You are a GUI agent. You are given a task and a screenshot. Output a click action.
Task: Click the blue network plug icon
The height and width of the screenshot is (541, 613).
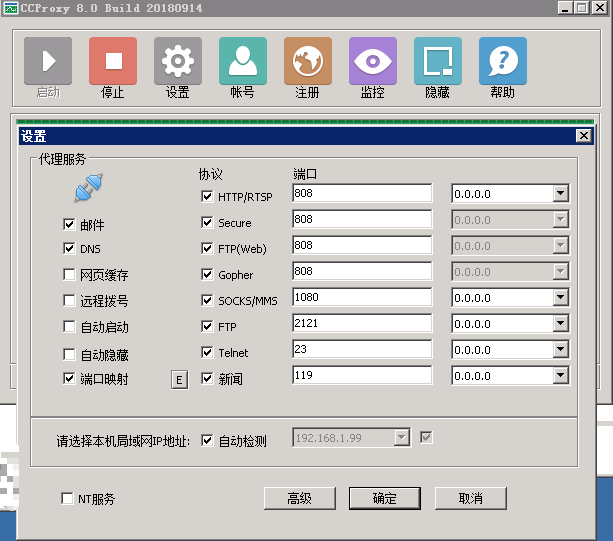(x=89, y=188)
